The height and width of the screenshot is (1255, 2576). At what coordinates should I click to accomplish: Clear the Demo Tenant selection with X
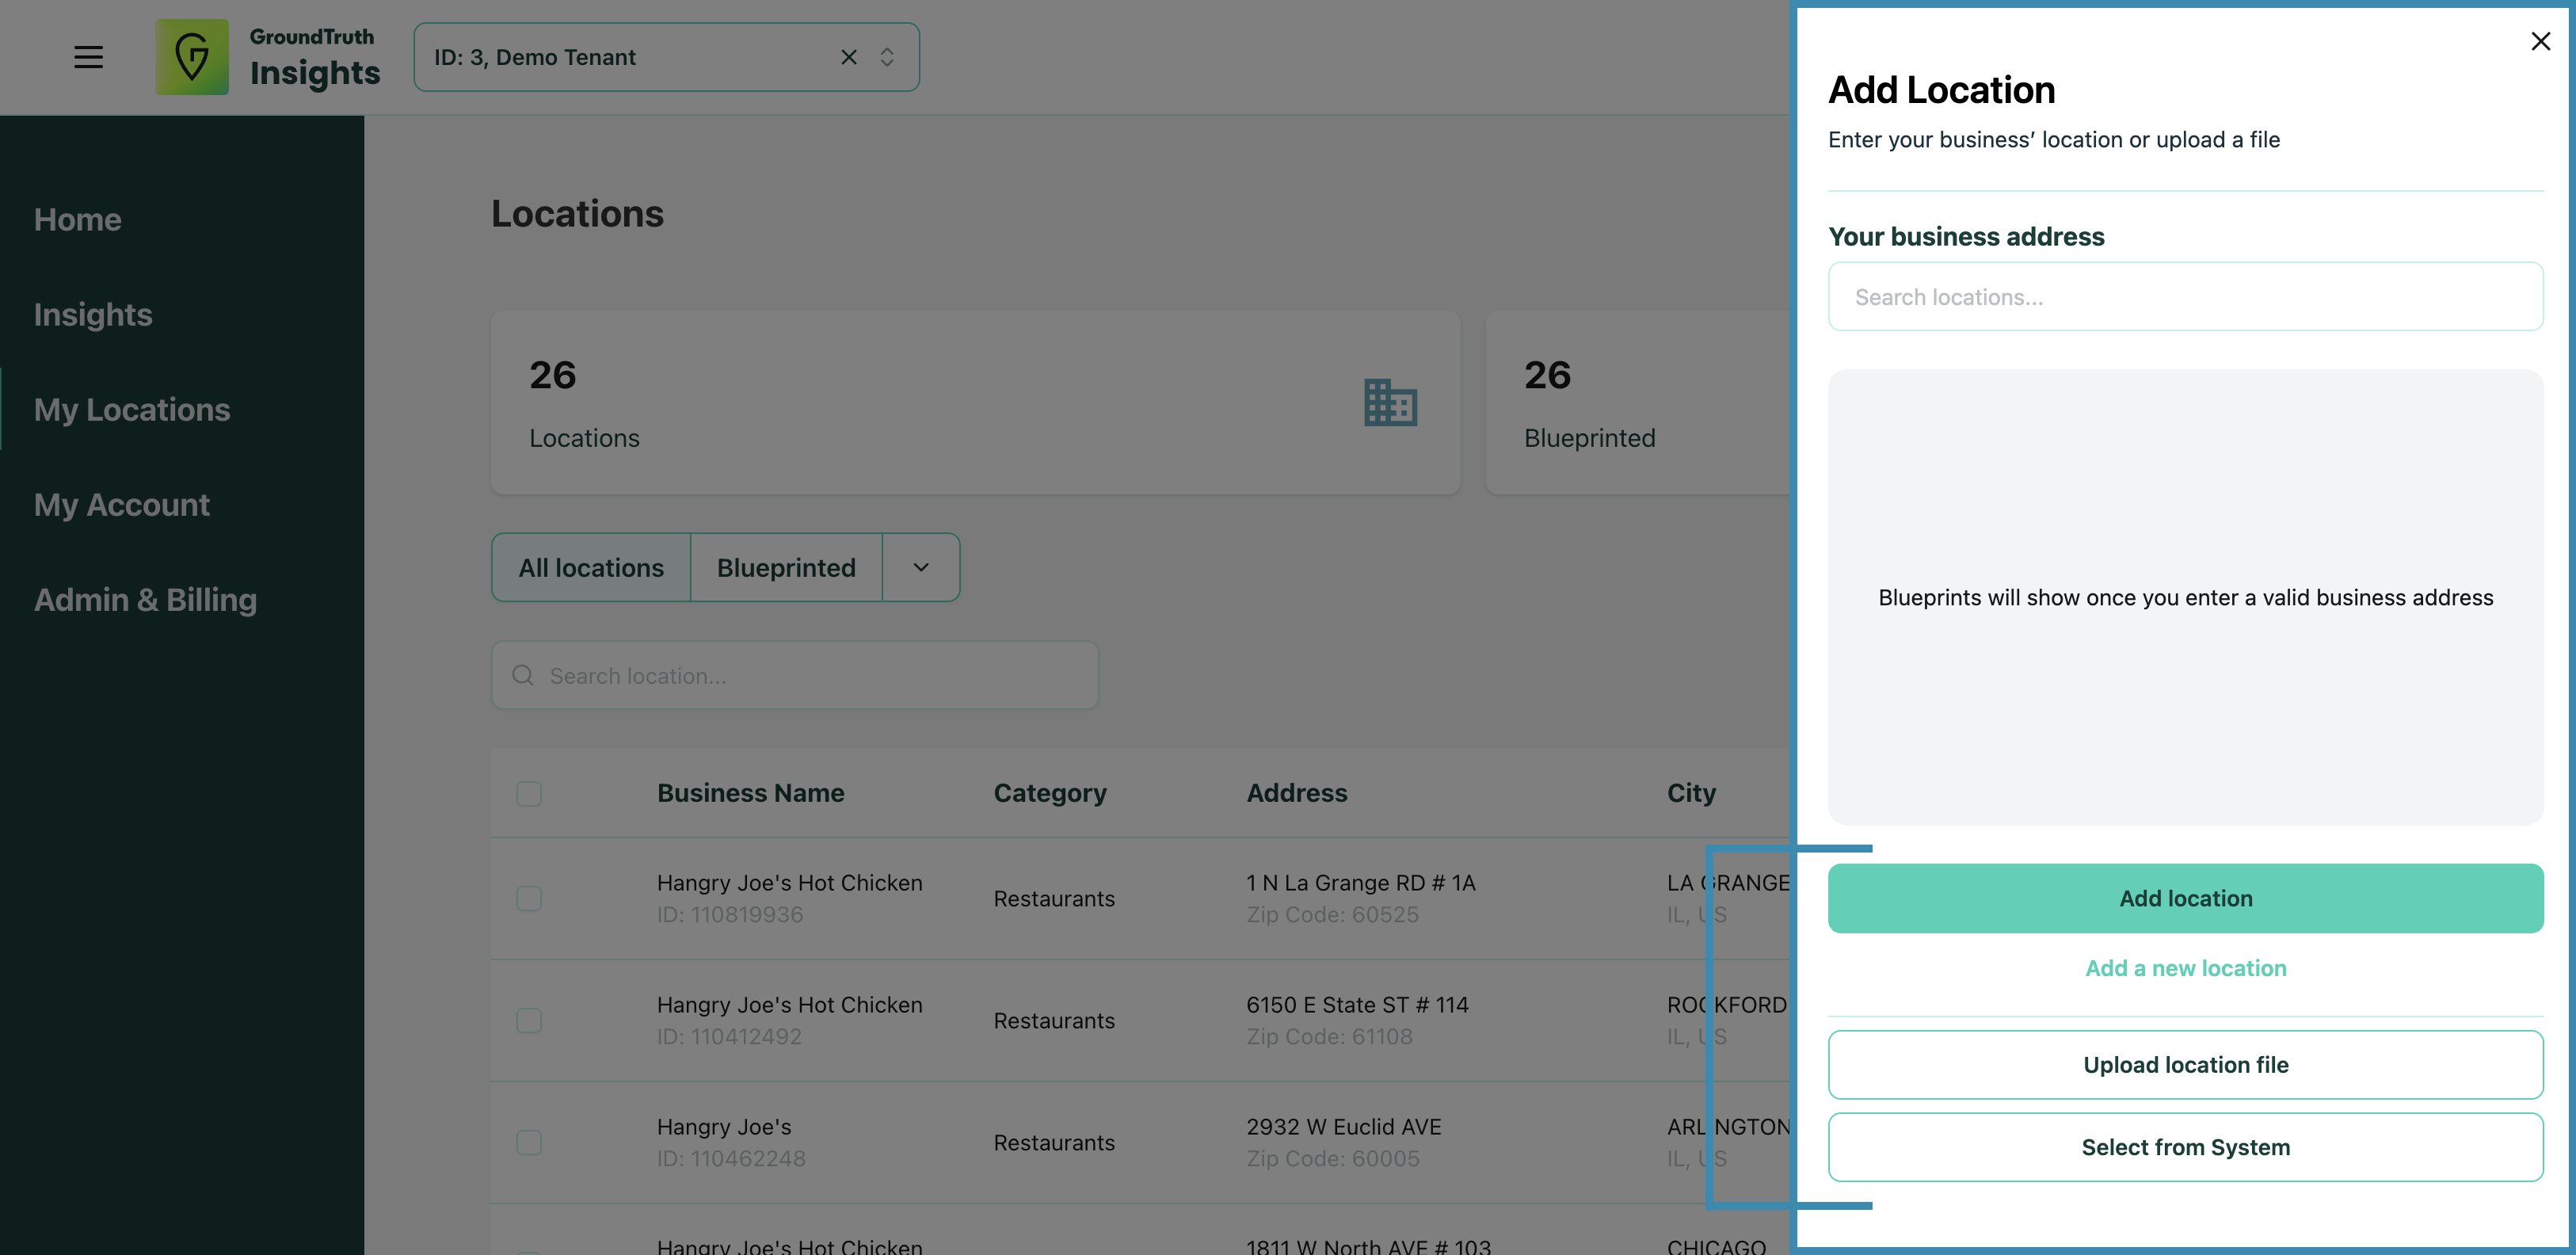pos(848,57)
